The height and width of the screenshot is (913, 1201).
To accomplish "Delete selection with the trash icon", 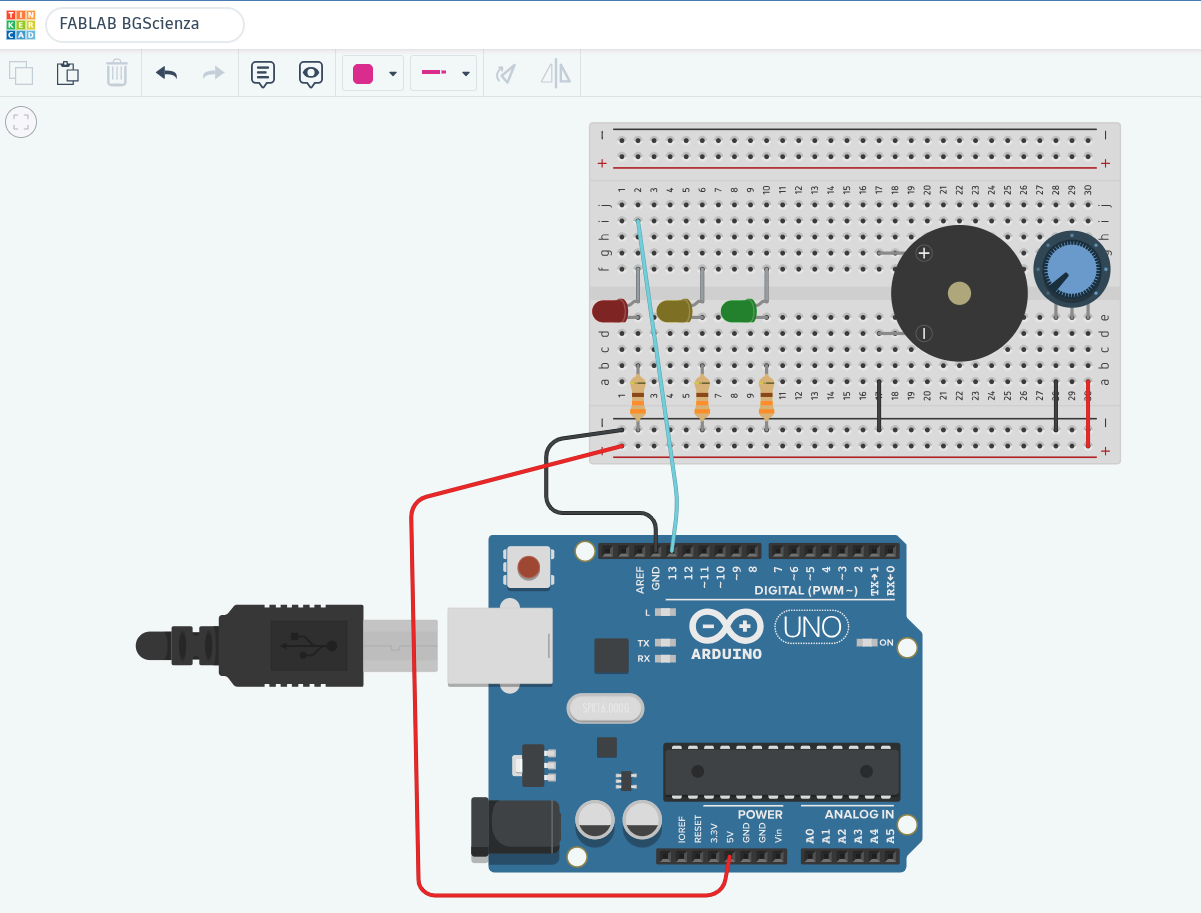I will click(x=117, y=73).
